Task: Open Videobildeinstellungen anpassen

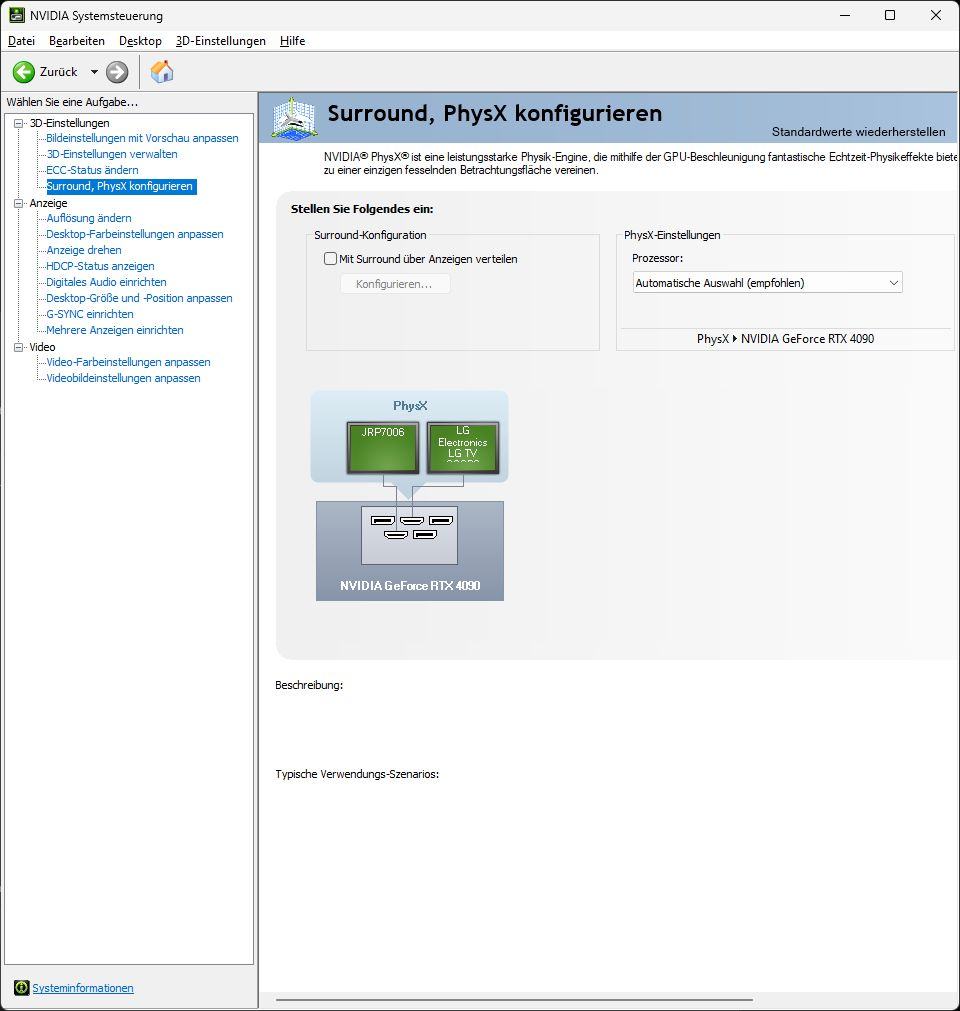Action: tap(123, 378)
